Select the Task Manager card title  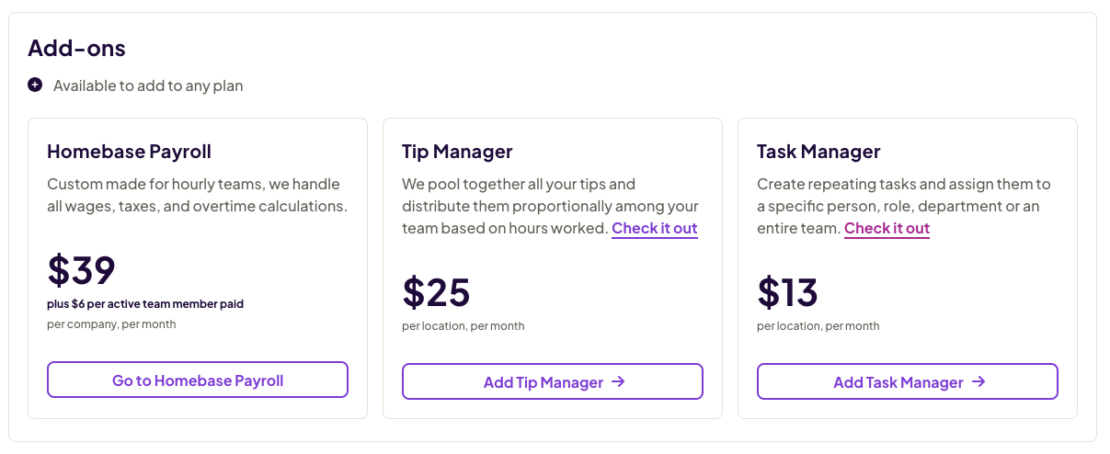pos(818,152)
